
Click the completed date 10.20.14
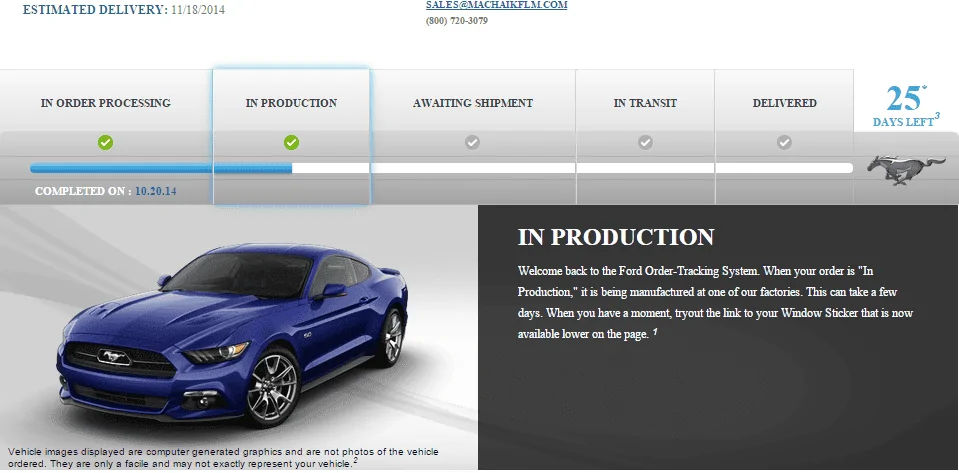point(155,191)
